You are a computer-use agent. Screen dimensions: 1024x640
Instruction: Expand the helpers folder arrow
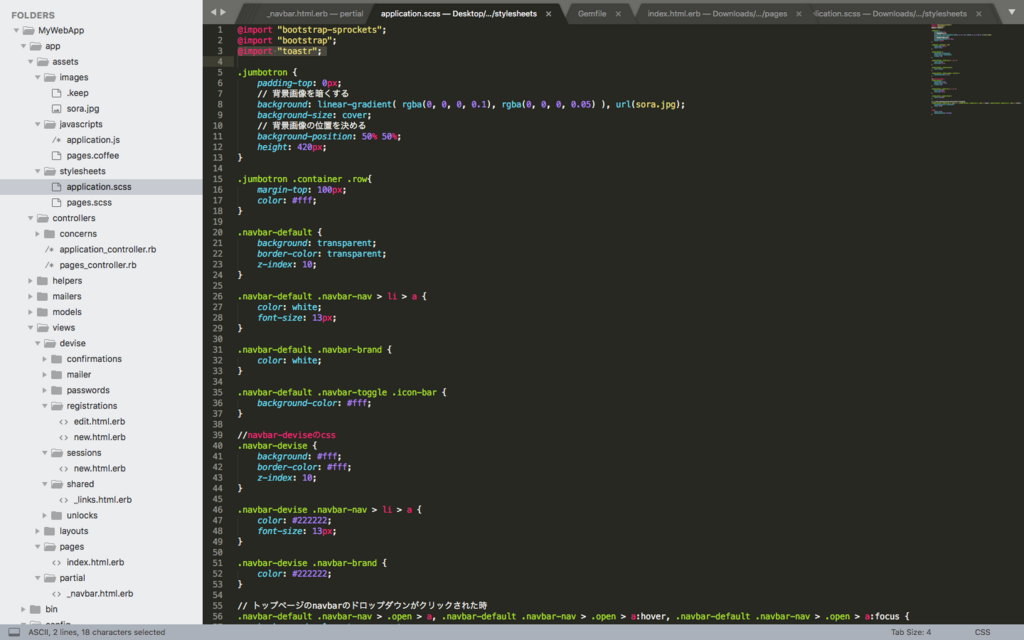[31, 281]
